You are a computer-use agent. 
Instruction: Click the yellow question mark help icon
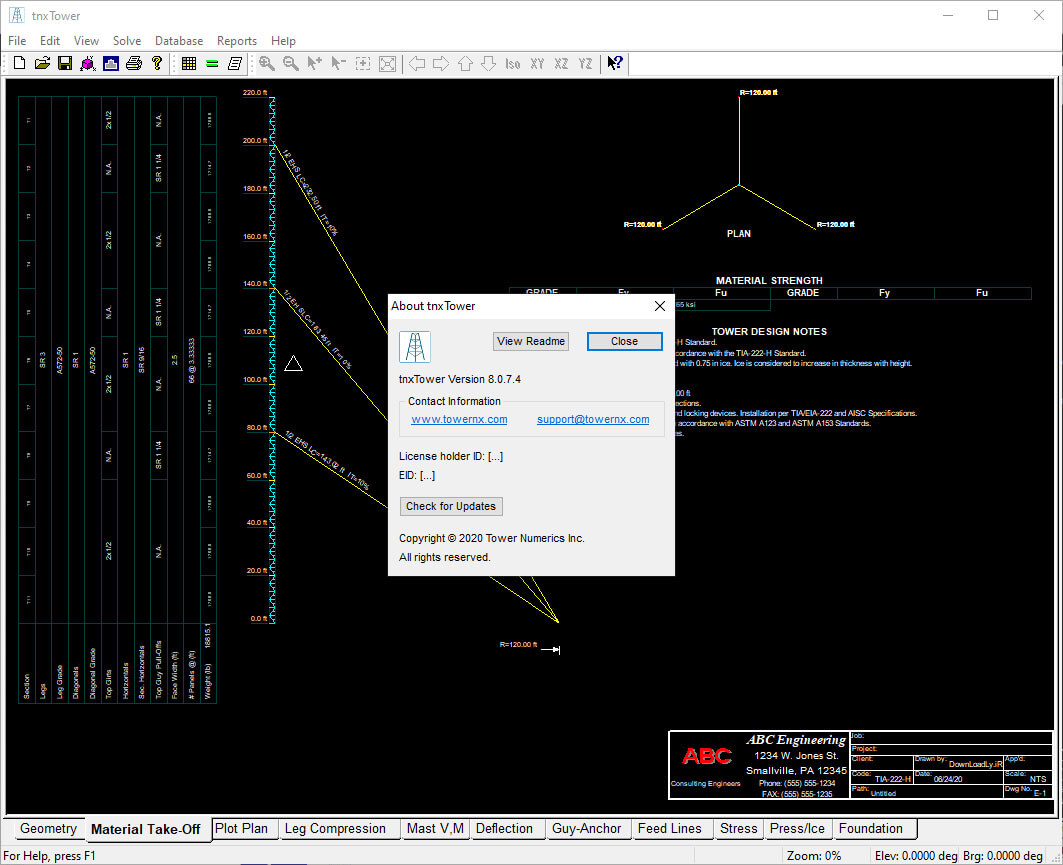(156, 63)
